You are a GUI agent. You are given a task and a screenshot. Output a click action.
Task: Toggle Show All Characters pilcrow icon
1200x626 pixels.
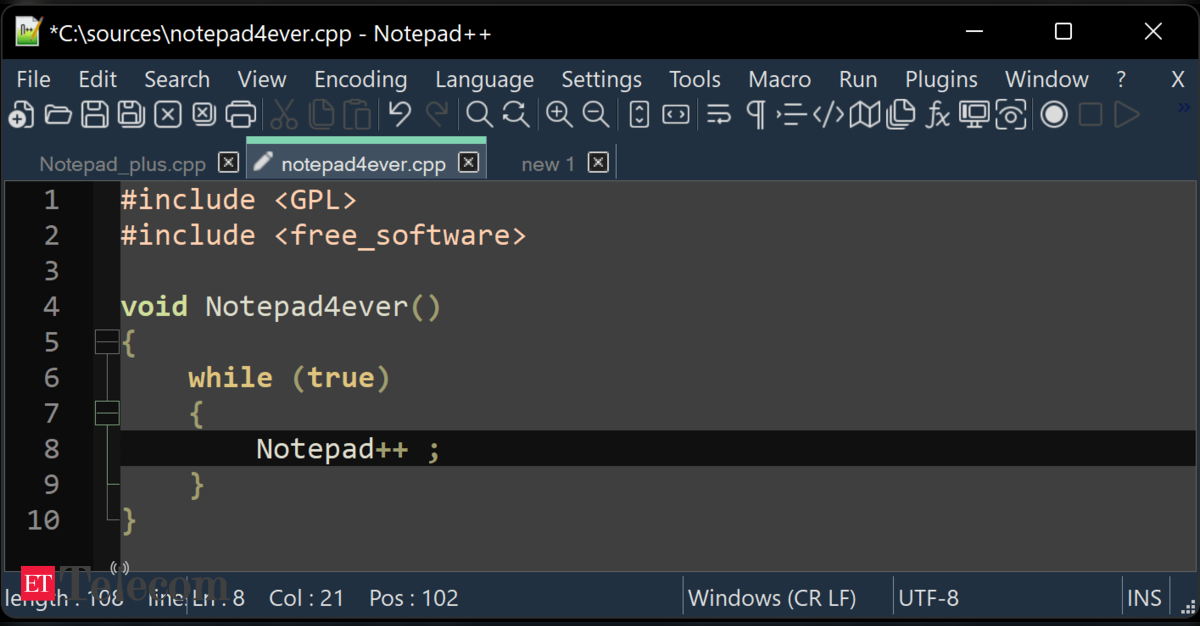click(756, 115)
